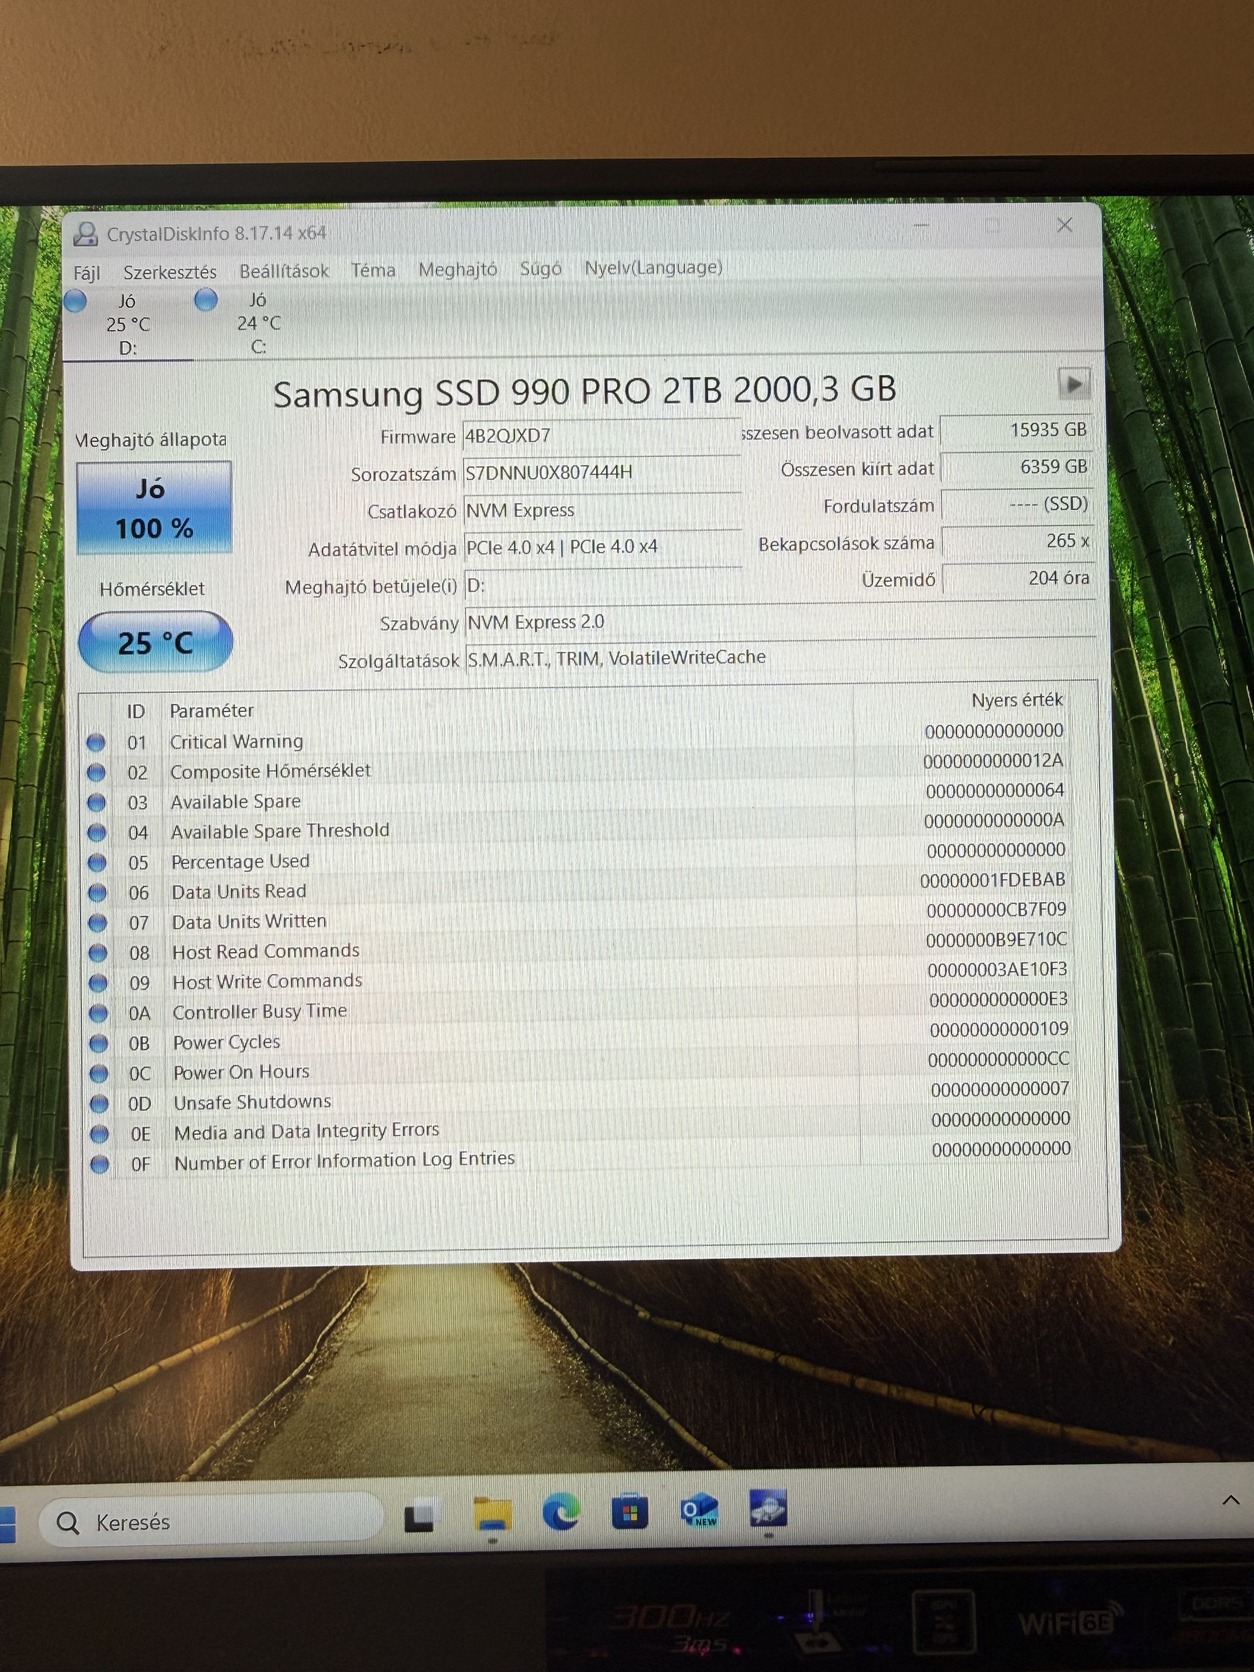Screen dimensions: 1254x1672
Task: Open Microsoft Store from the taskbar
Action: coord(630,1511)
